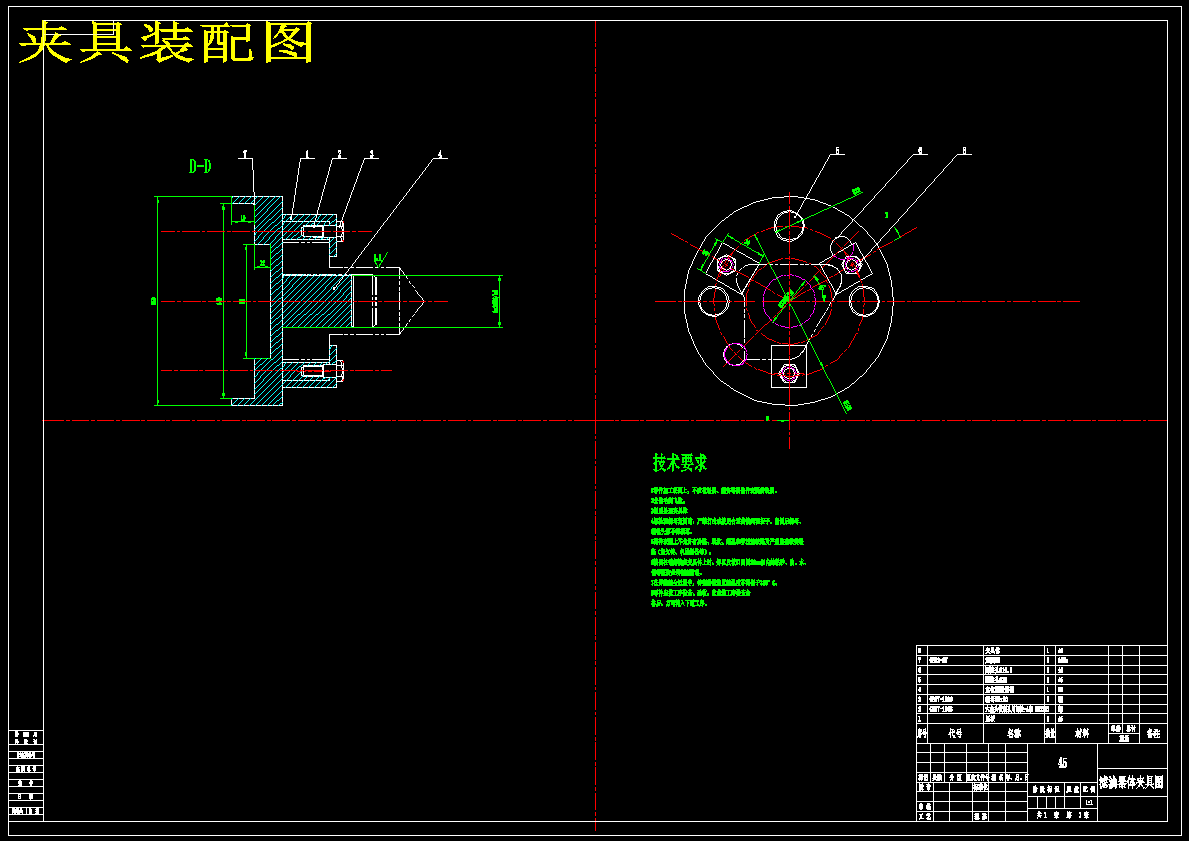The width and height of the screenshot is (1189, 841).
Task: Click the 材料 column header in title block
Action: coord(1081,733)
